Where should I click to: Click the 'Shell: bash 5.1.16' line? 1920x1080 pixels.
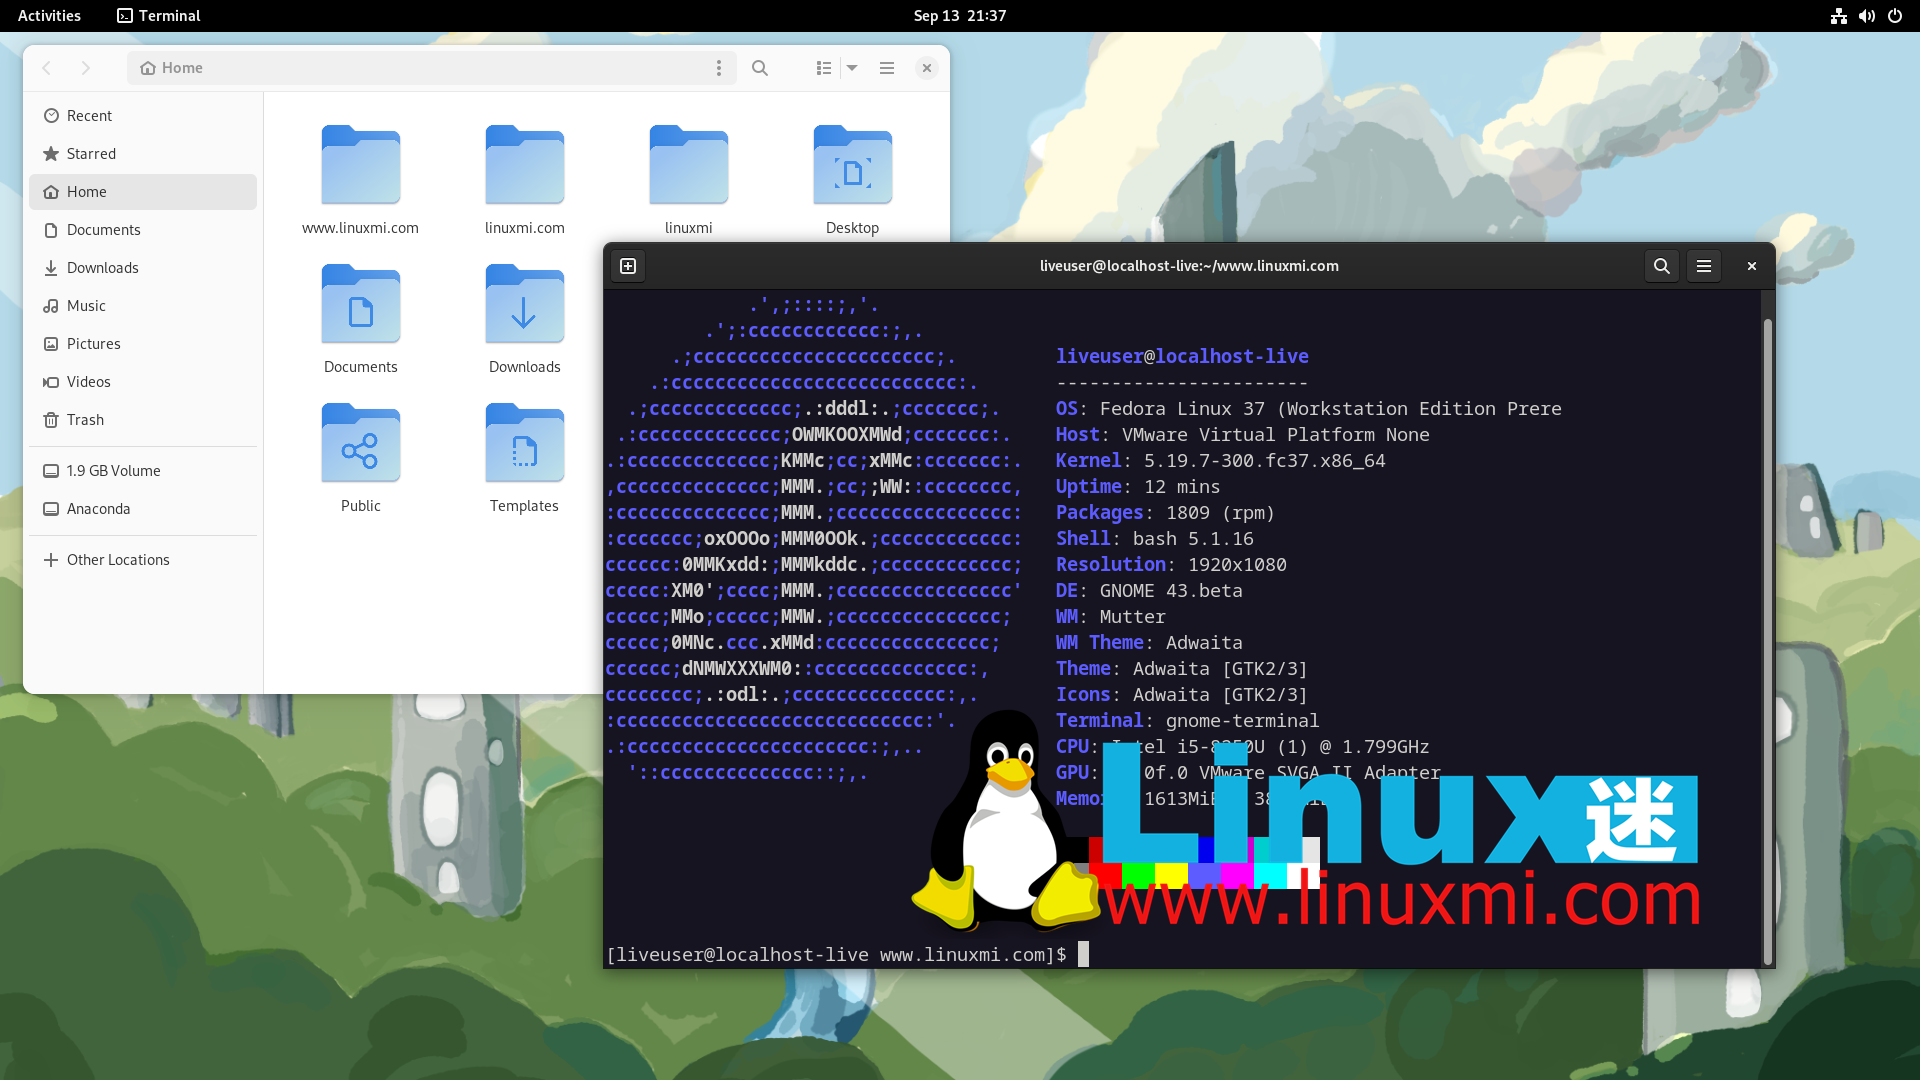(x=1154, y=539)
